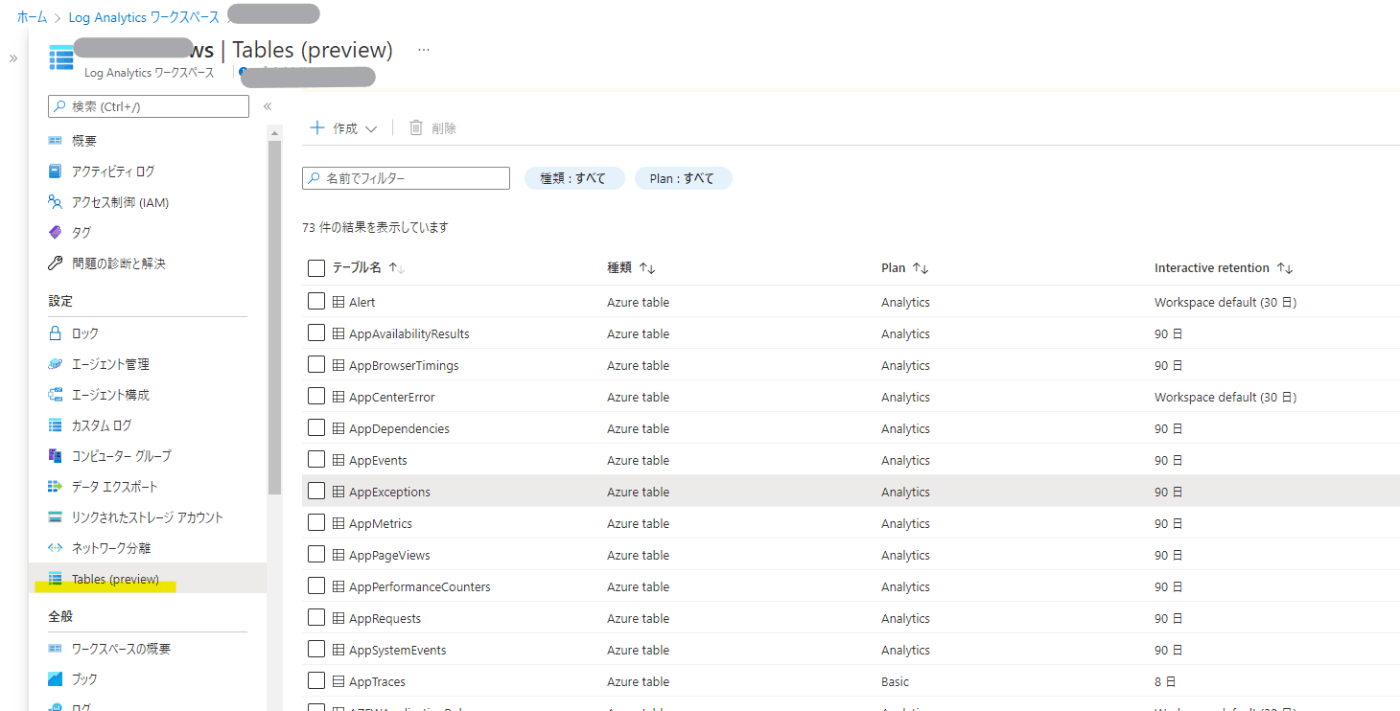Click table grid icon beside AppTraces
Image resolution: width=1400 pixels, height=711 pixels.
click(339, 681)
